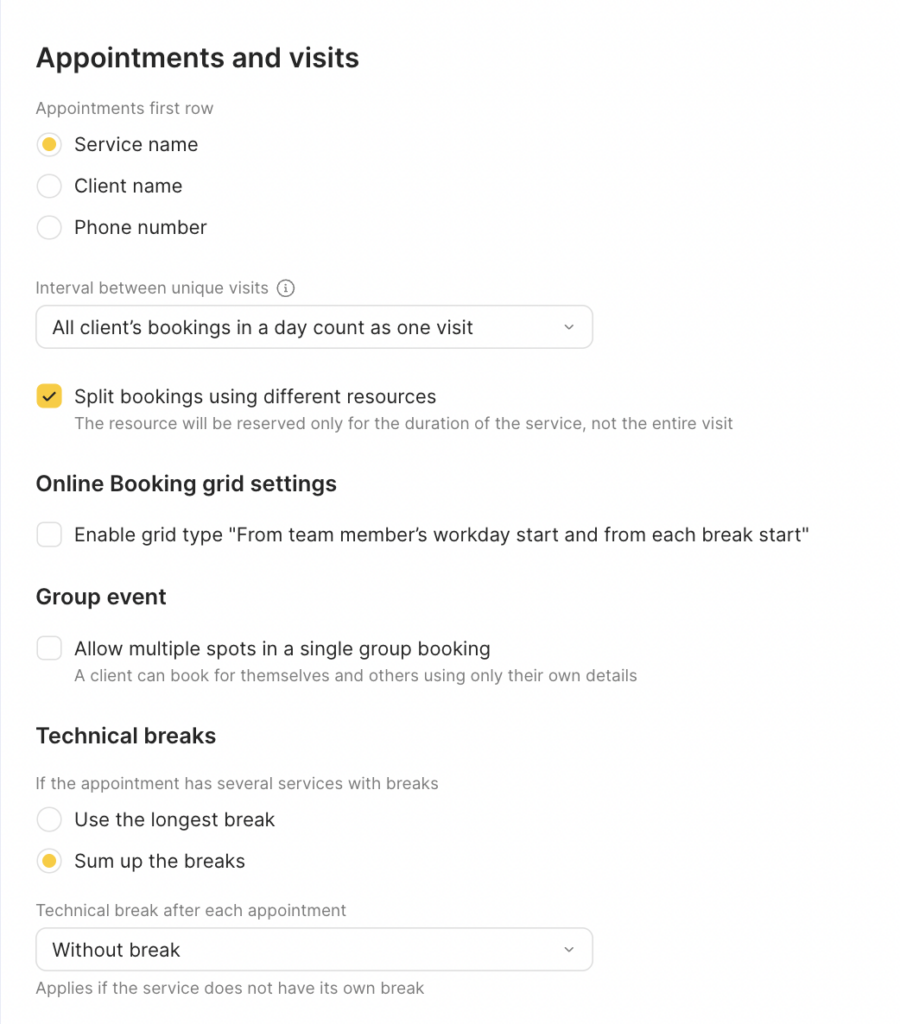Screen dimensions: 900x1024
Task: Click the Technical breaks section heading
Action: (126, 736)
